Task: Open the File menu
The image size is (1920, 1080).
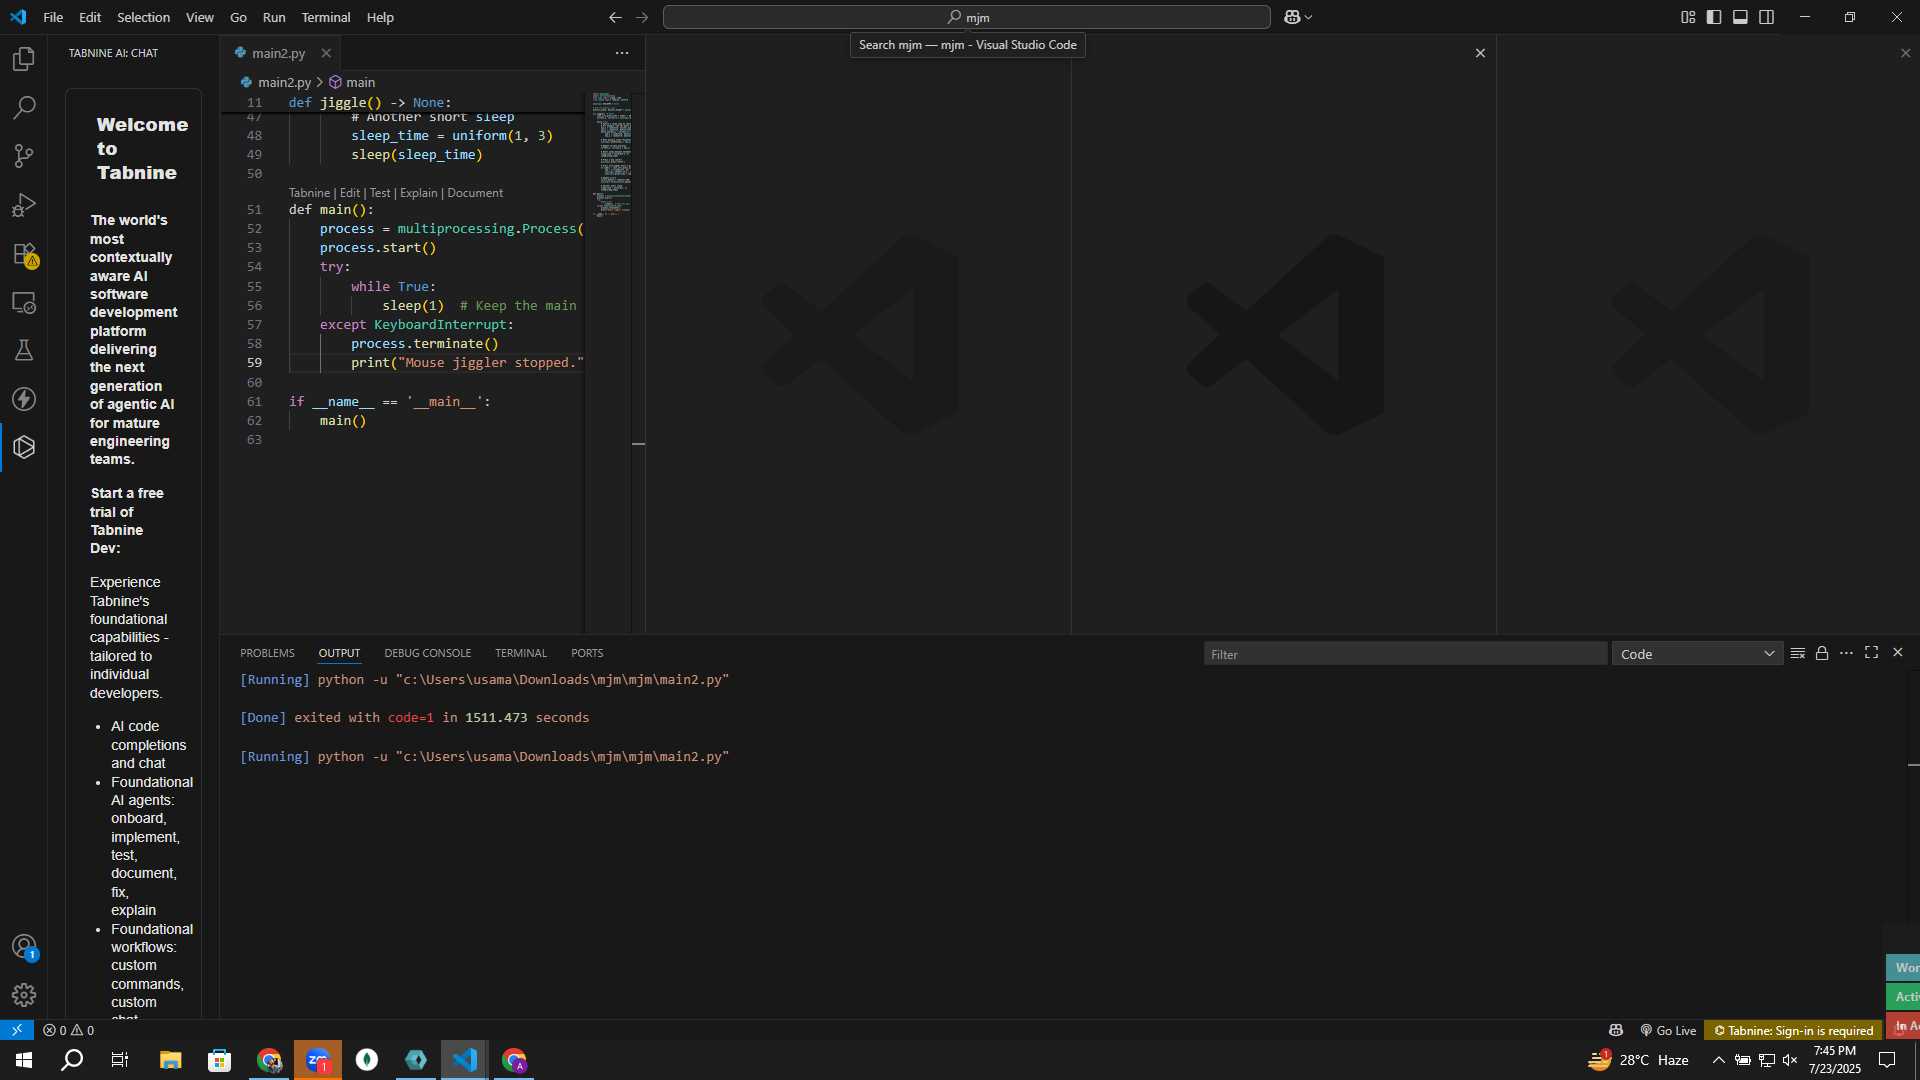Action: pos(53,17)
